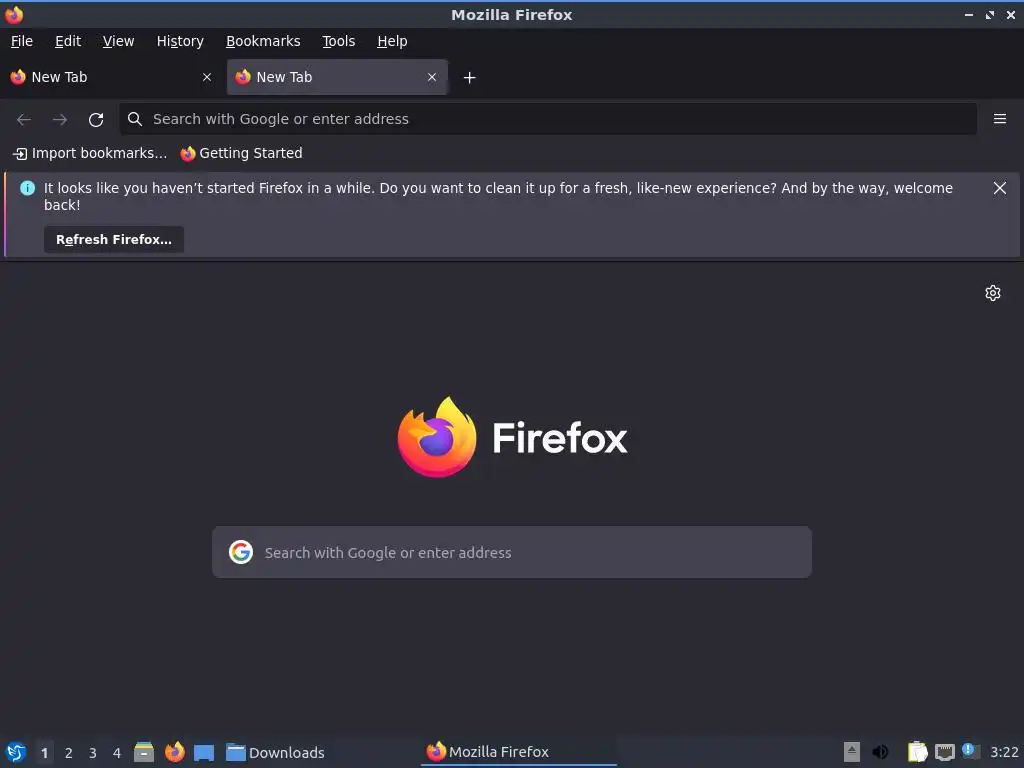This screenshot has height=768, width=1024.
Task: Close the first New Tab
Action: pyautogui.click(x=207, y=77)
